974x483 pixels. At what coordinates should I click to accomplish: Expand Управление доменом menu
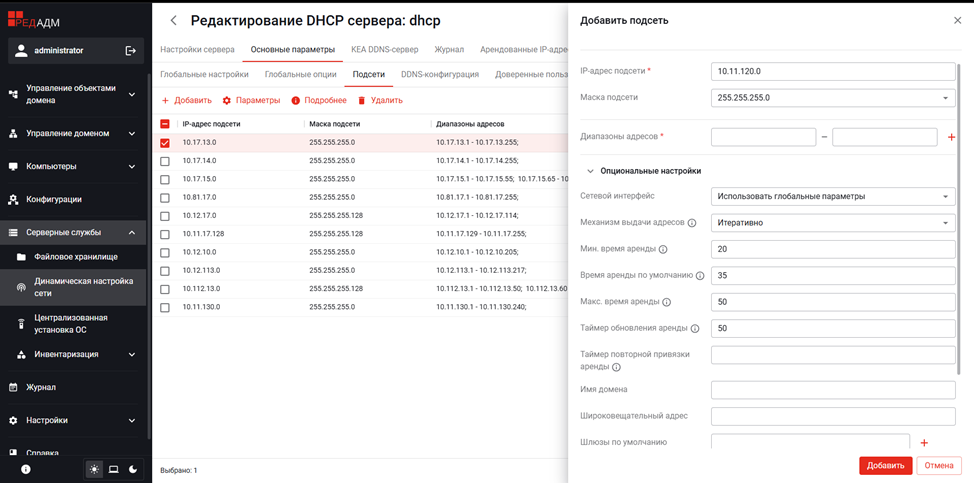132,133
